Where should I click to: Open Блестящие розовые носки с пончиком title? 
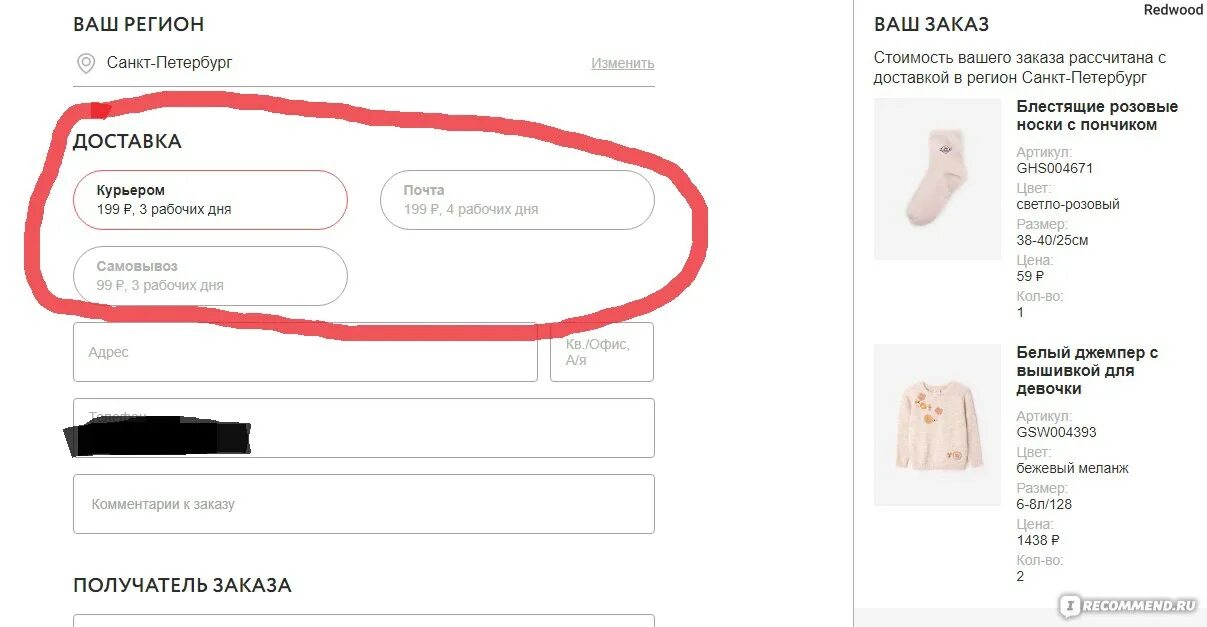[x=1097, y=116]
